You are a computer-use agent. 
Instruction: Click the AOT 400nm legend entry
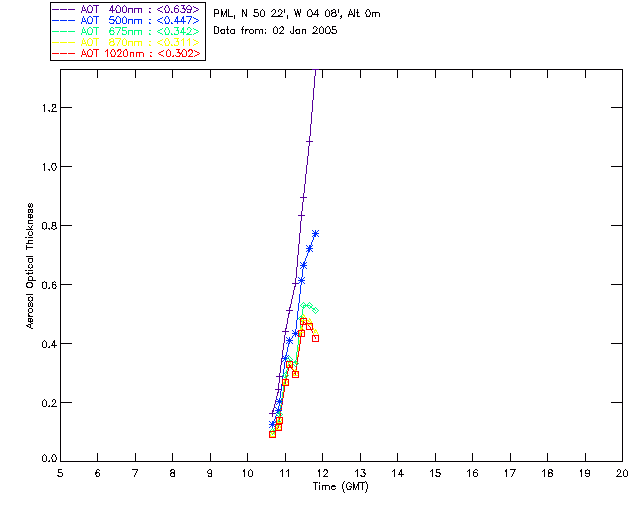coord(126,9)
